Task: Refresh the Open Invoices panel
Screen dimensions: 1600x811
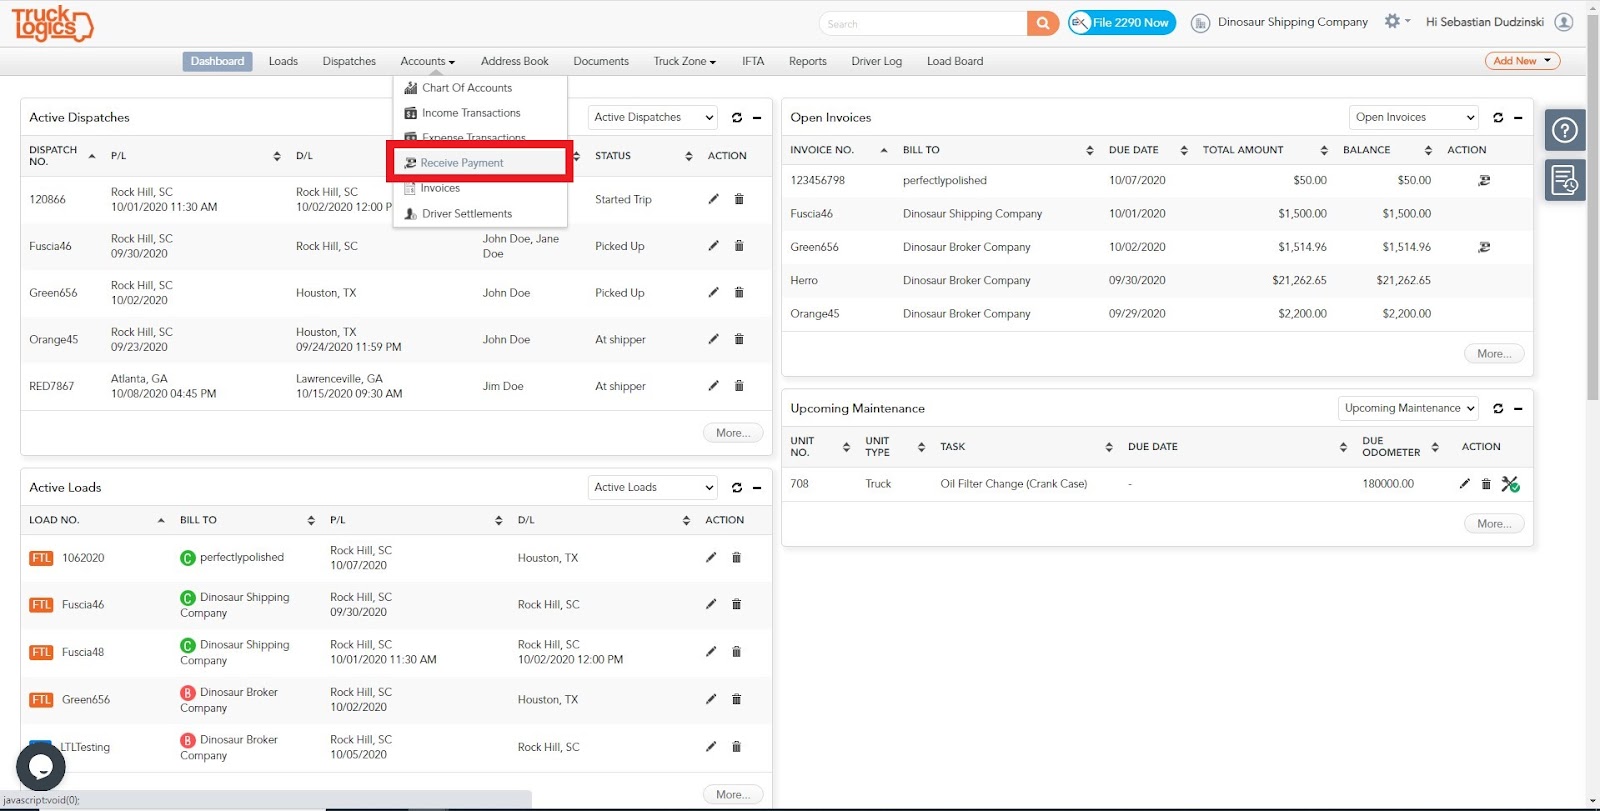Action: coord(1498,118)
